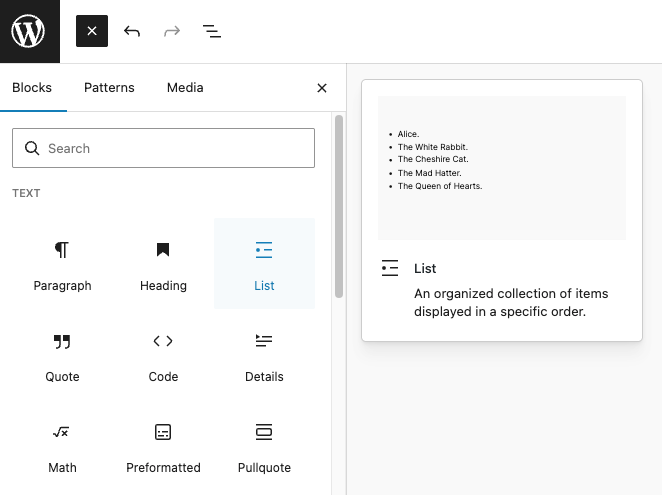Open the Document Overview list view
Viewport: 662px width, 495px height.
212,31
